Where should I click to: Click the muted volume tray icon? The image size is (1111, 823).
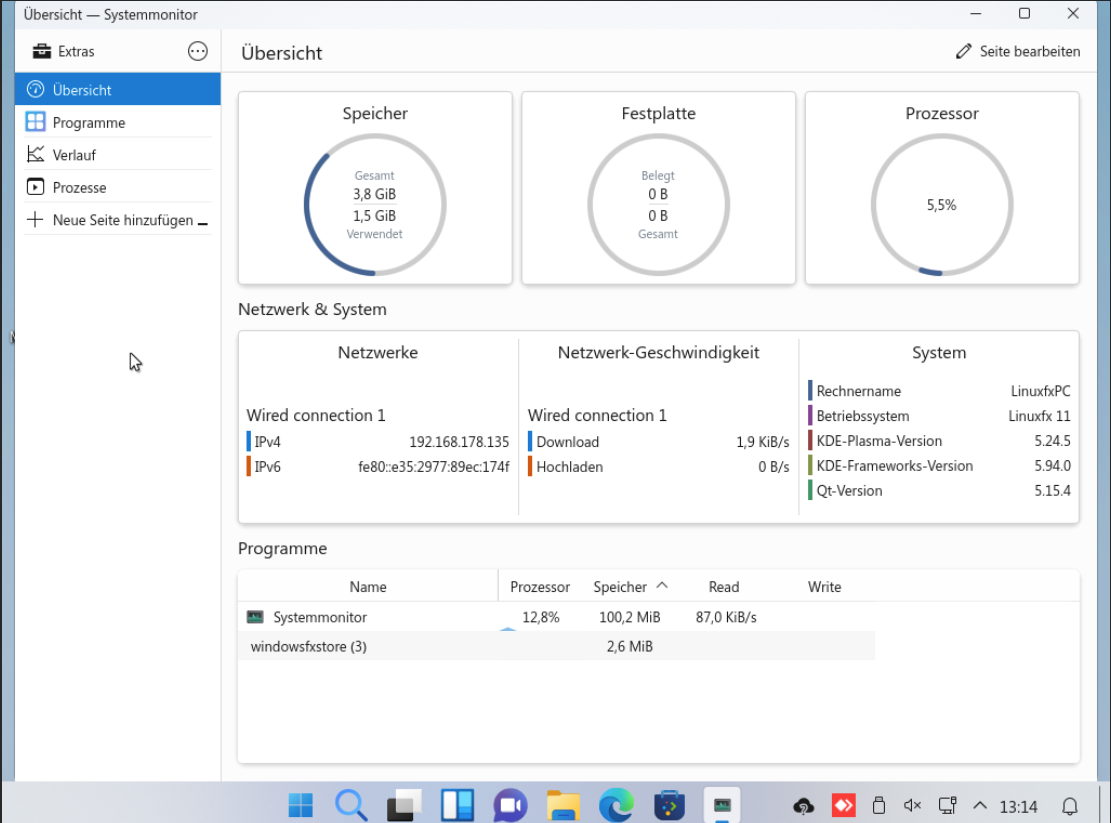(x=913, y=805)
